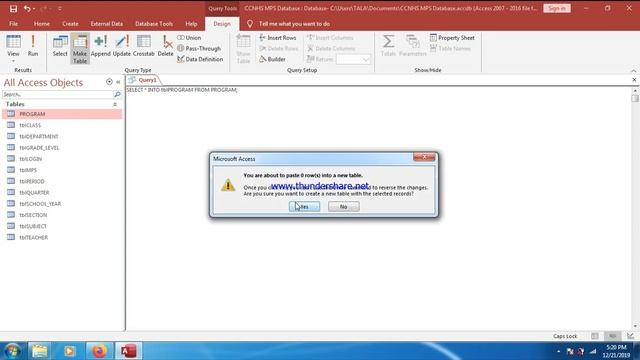Click the Undo icon in title bar
The height and width of the screenshot is (360, 640).
27,8
